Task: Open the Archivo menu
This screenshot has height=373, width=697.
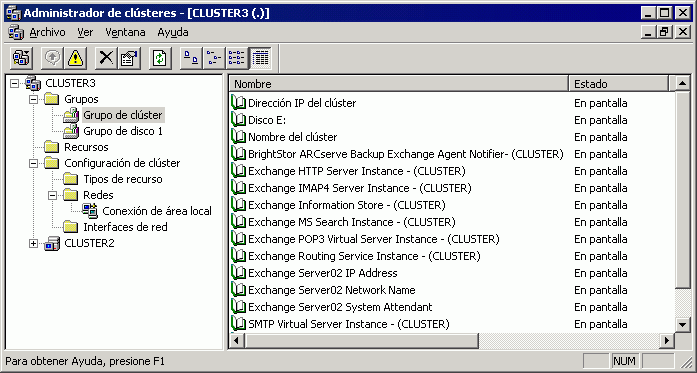Action: click(47, 32)
